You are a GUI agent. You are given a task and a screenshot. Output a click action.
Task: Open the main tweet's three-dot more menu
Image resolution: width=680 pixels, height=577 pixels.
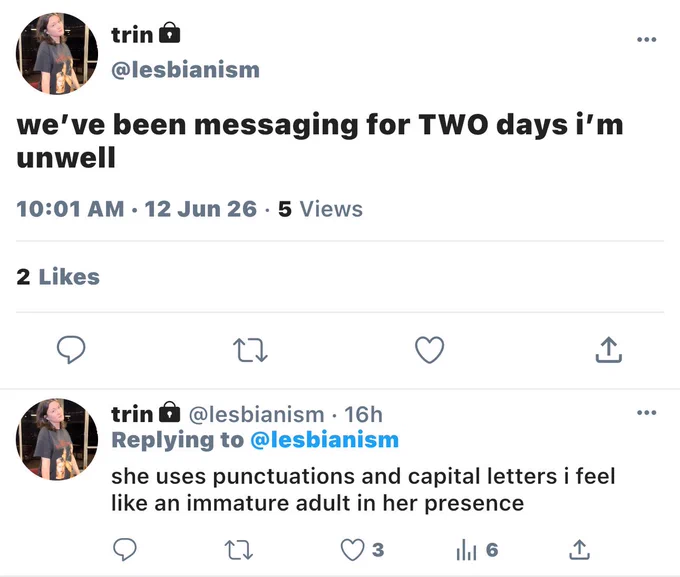coord(647,39)
